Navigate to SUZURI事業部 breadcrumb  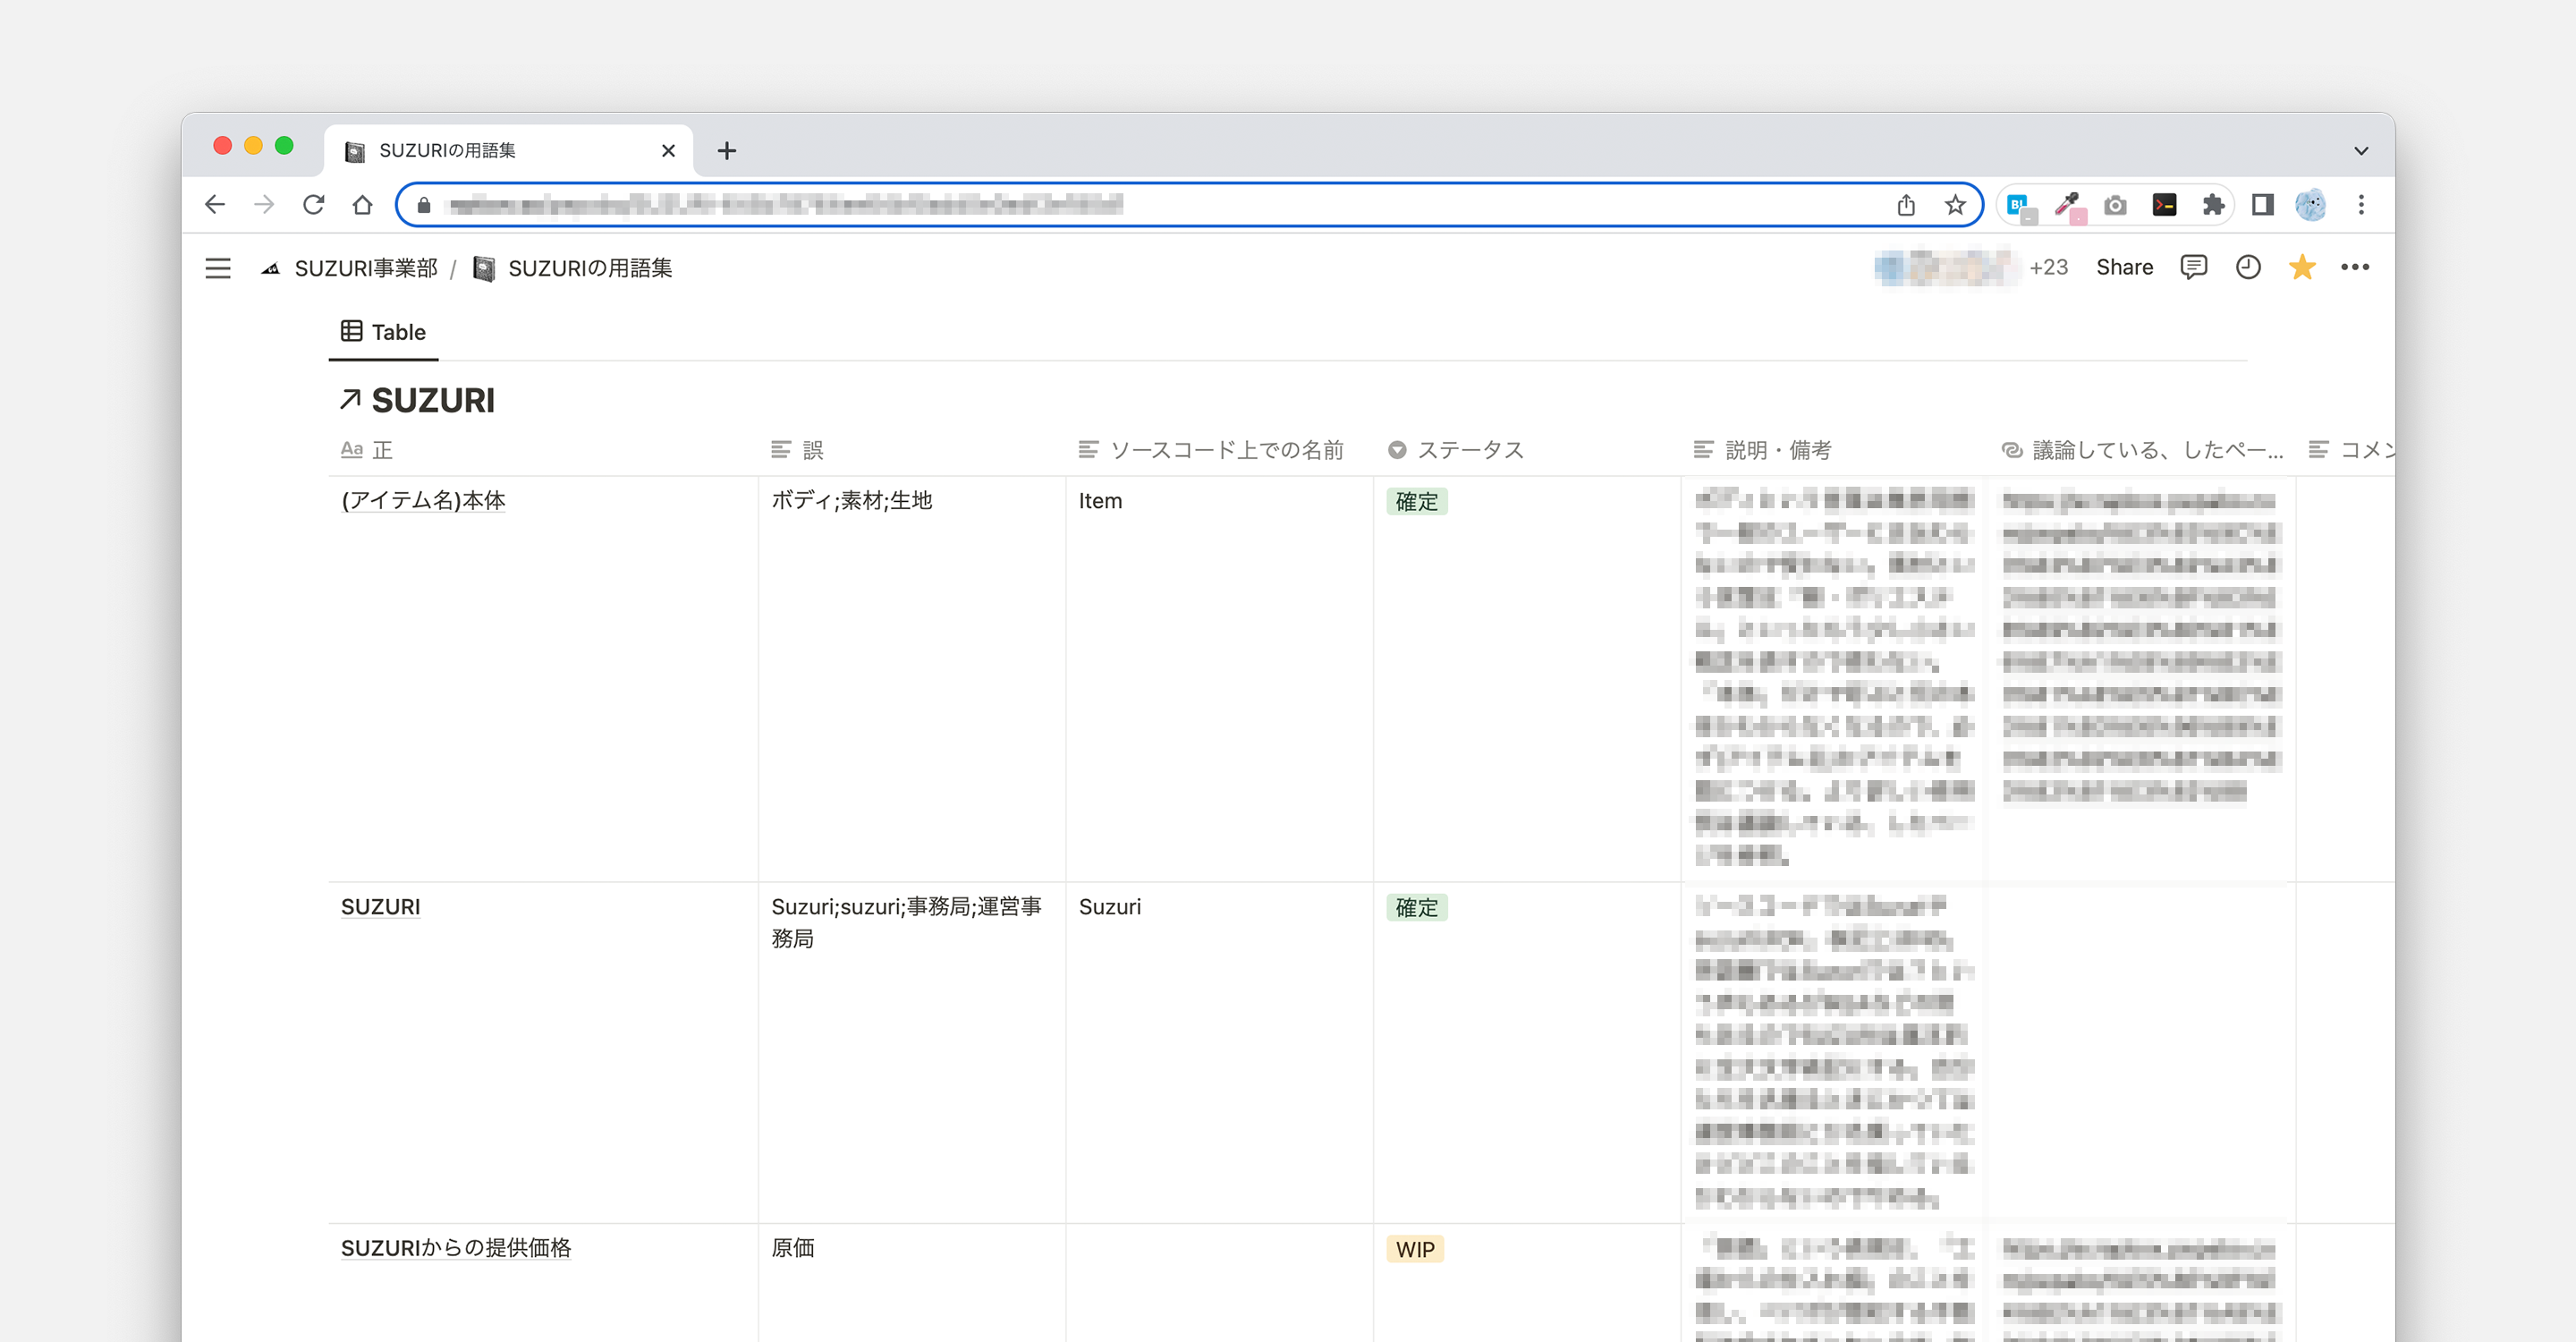click(x=349, y=268)
